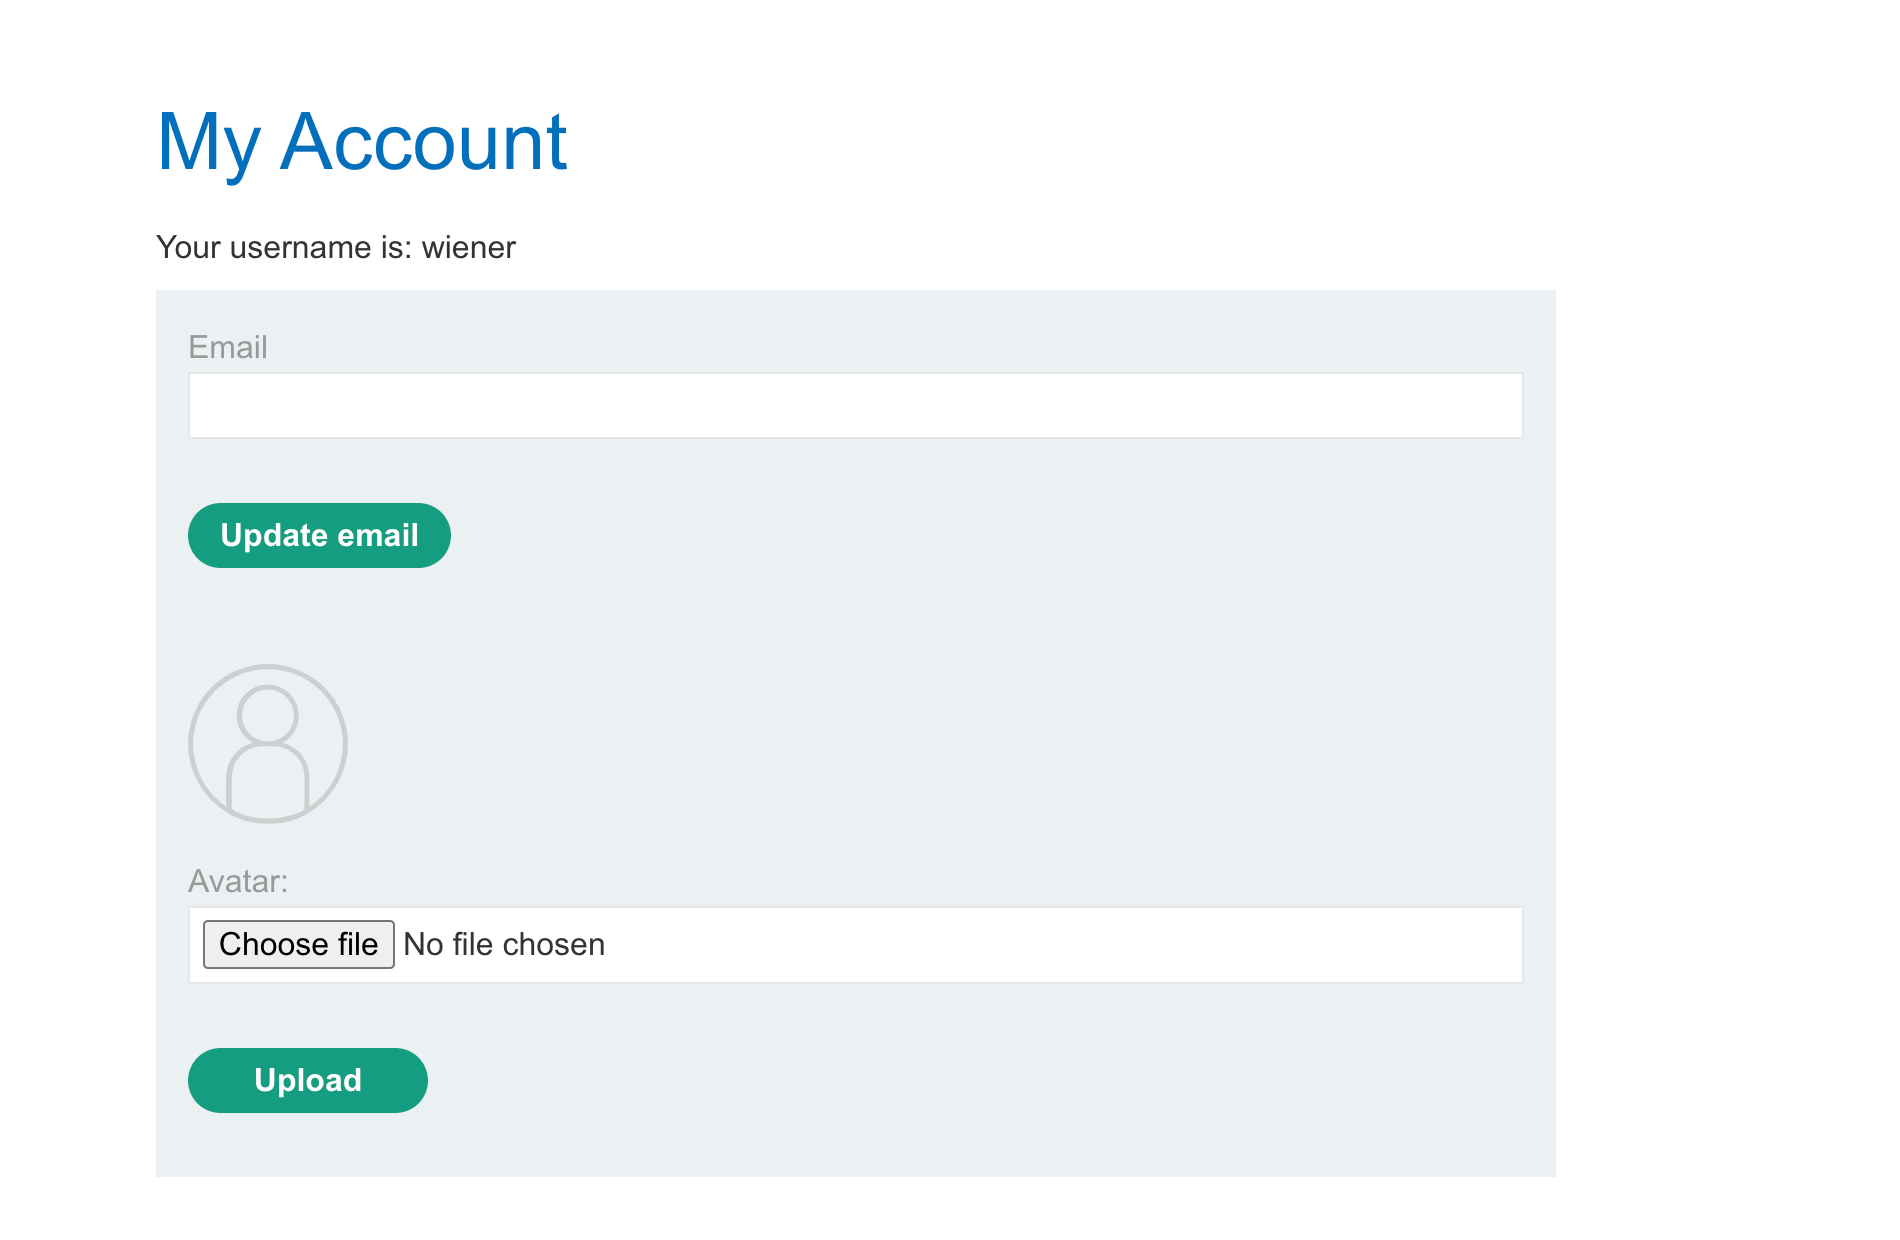Click the My Account page heading
Viewport: 1900px width, 1240px height.
click(x=362, y=142)
